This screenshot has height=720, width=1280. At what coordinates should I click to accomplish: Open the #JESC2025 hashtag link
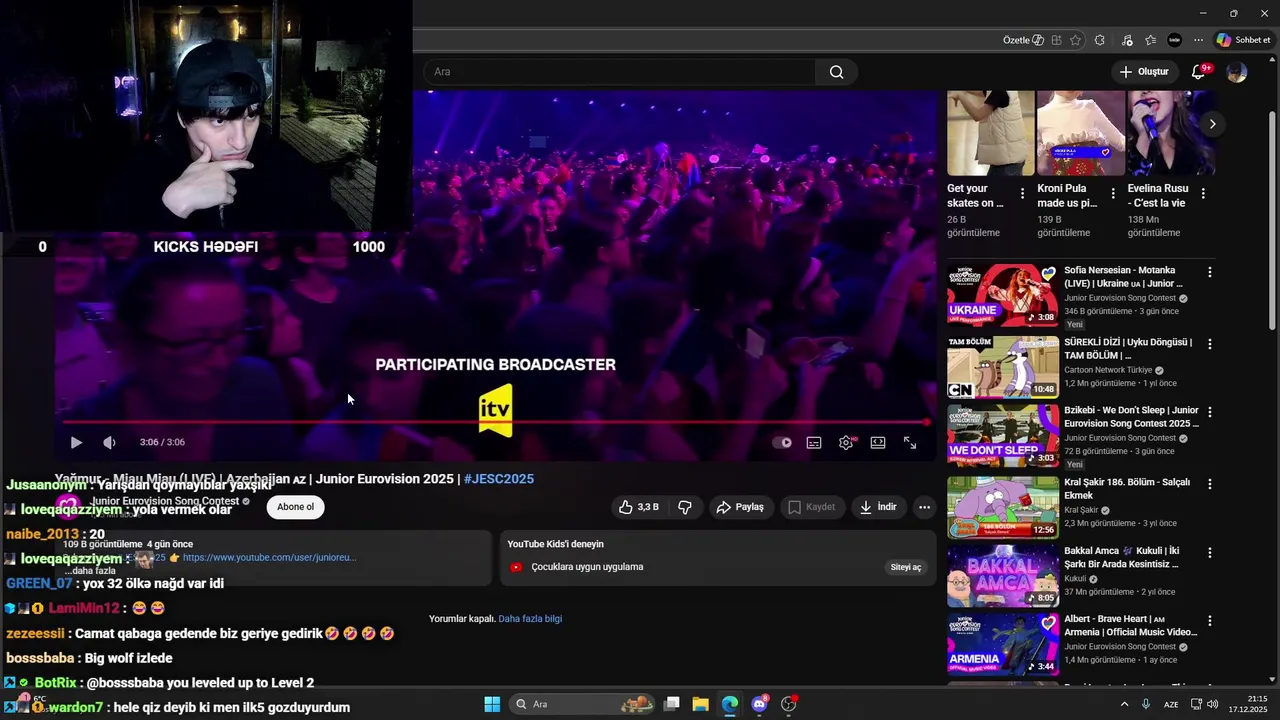[499, 479]
